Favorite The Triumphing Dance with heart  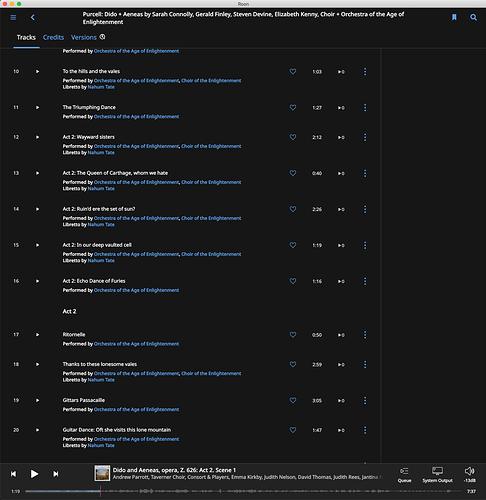click(x=293, y=107)
